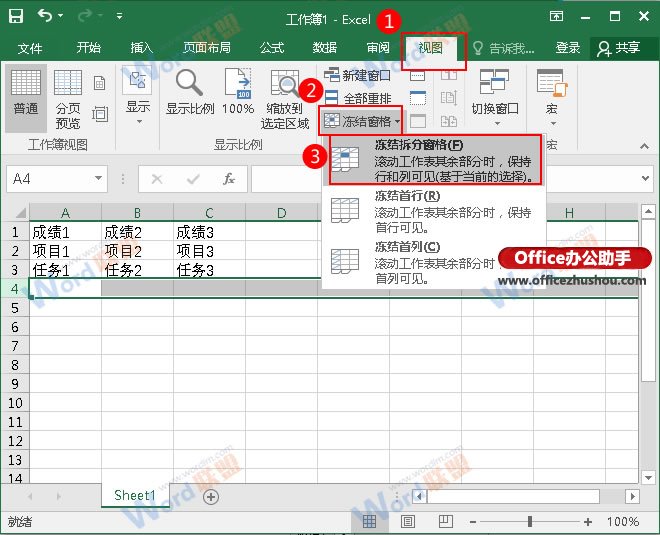Collapse the ribbon with the chevron
Screen dimensions: 660x535
click(x=644, y=146)
